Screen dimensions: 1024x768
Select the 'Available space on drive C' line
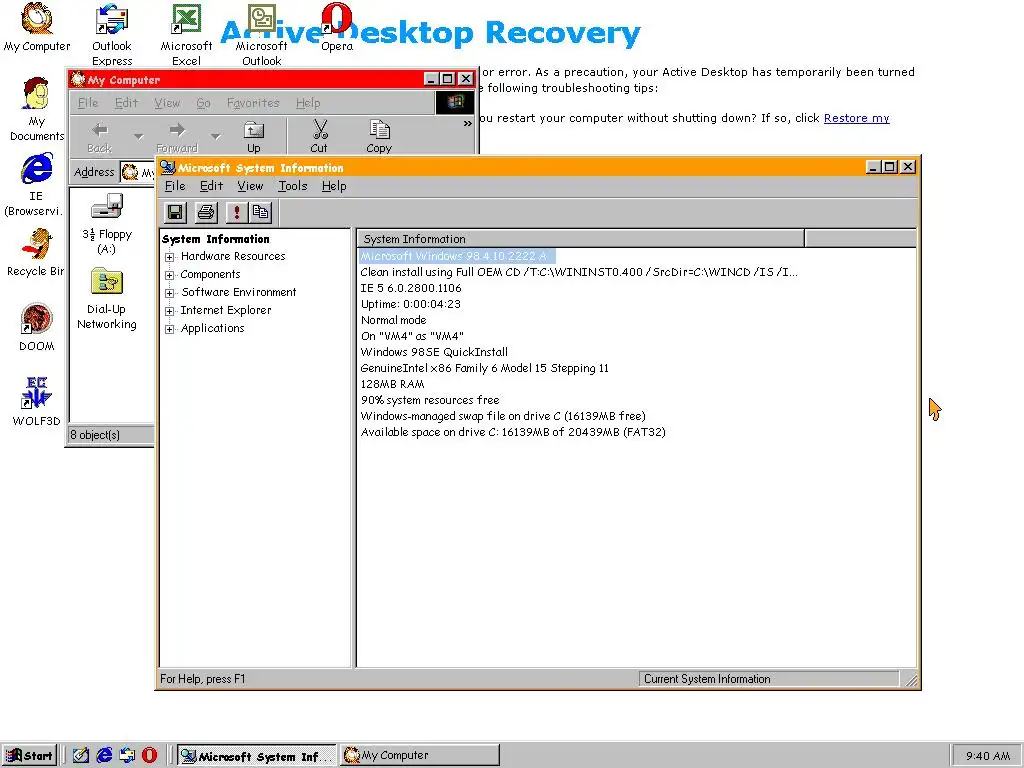(513, 432)
